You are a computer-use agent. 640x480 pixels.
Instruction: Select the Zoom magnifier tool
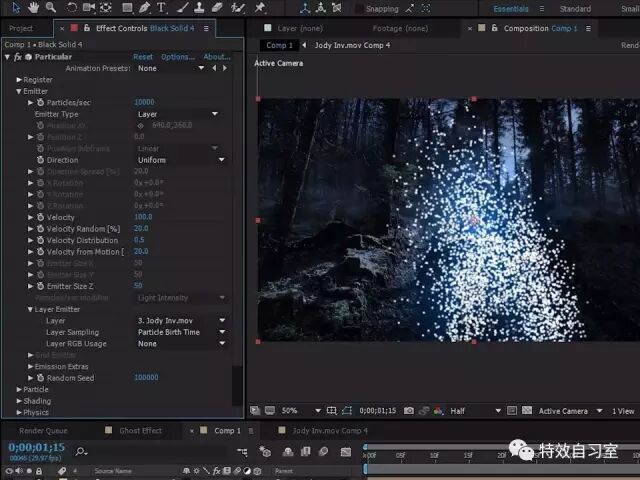click(51, 7)
